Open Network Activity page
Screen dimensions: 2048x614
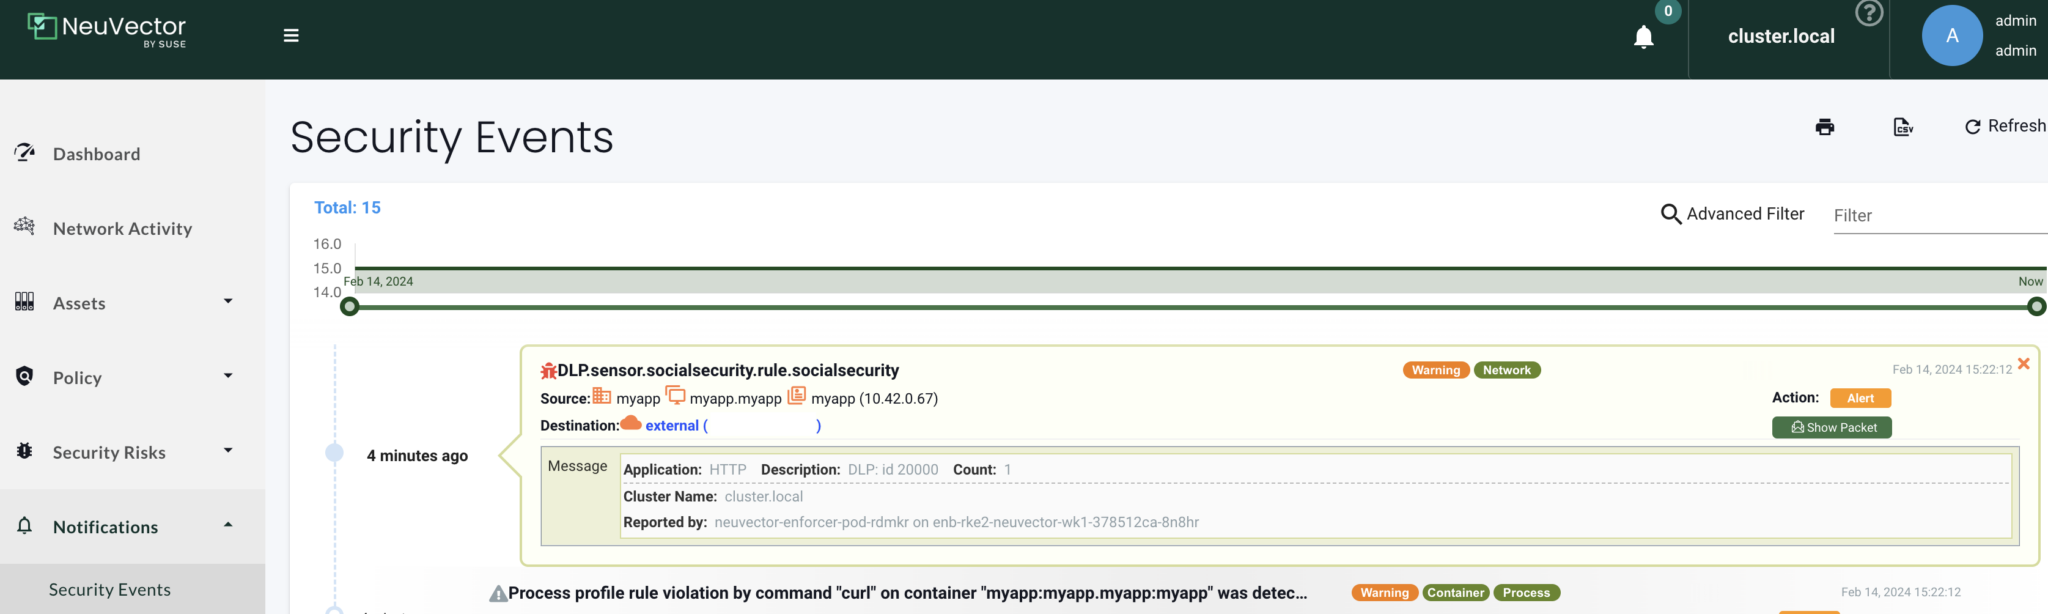click(122, 229)
